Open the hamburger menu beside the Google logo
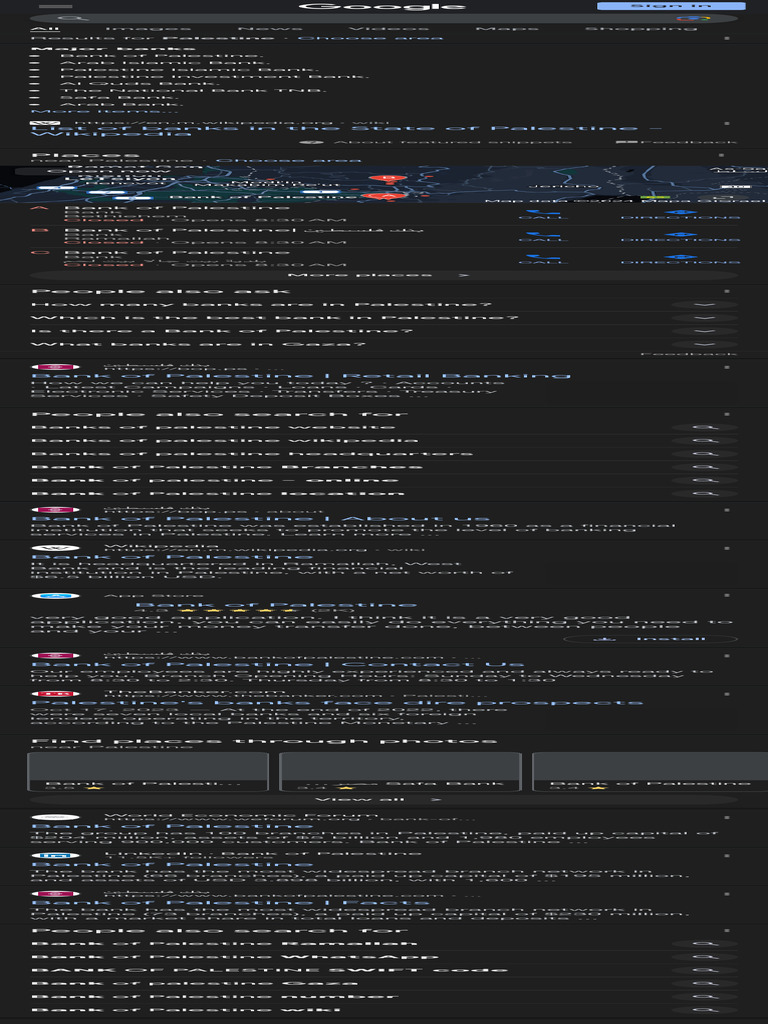768x1024 pixels. [56, 7]
